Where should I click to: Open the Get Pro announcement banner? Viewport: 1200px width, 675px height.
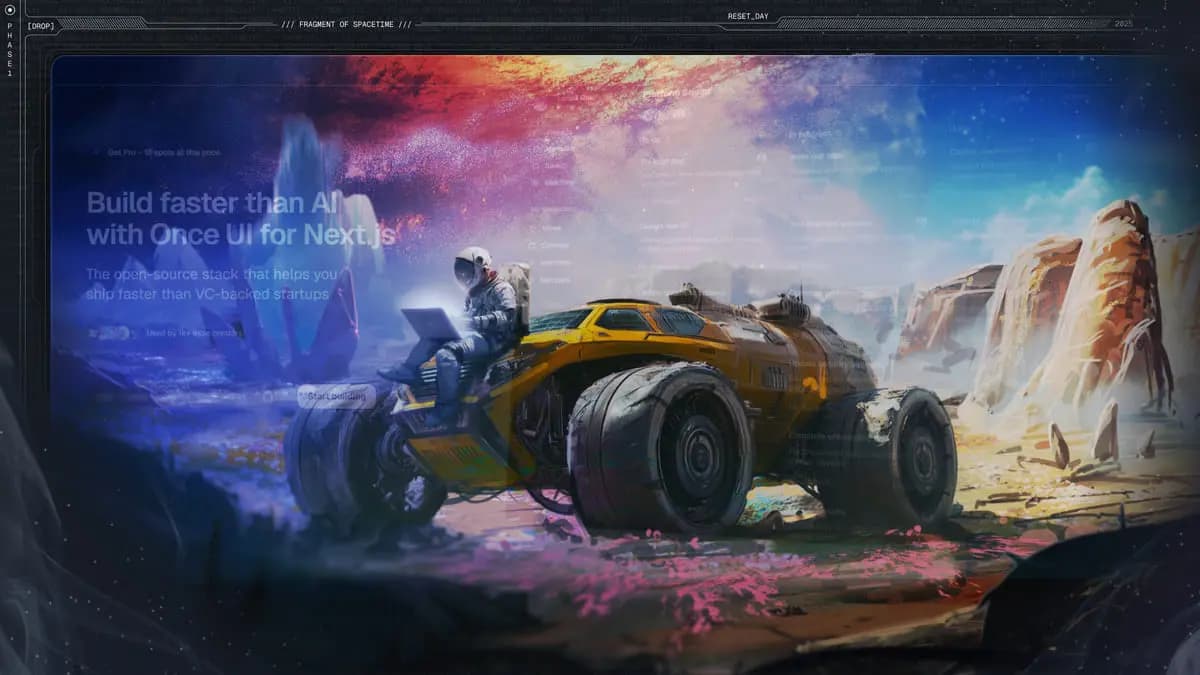pyautogui.click(x=164, y=153)
